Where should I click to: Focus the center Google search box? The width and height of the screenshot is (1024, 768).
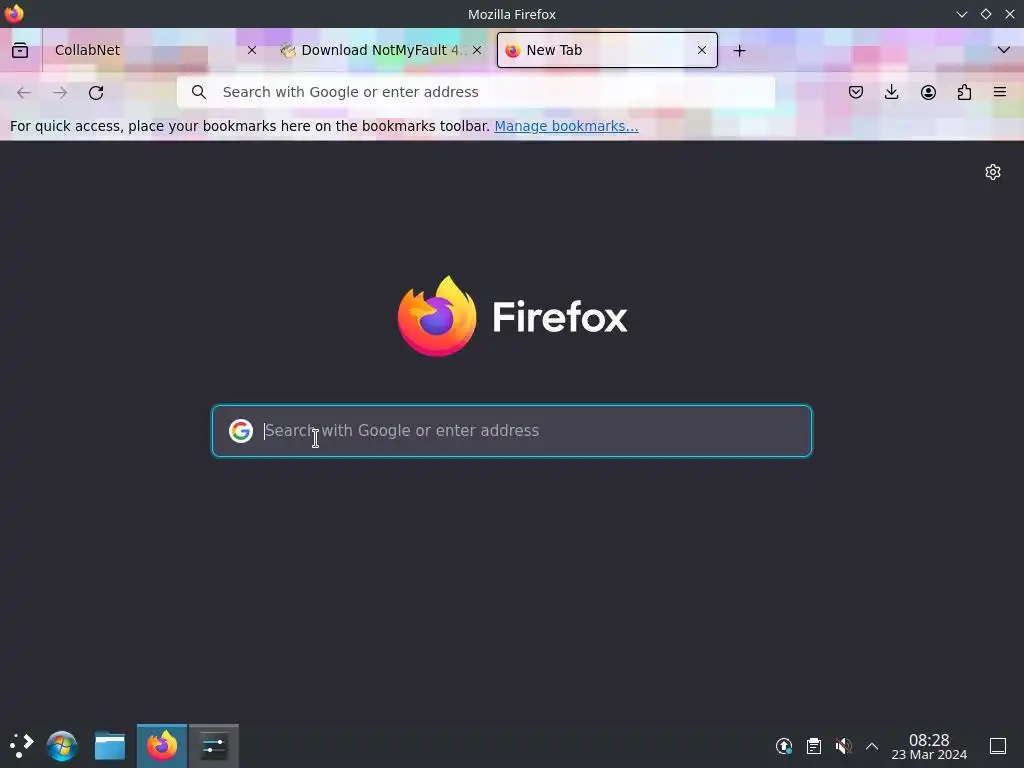tap(512, 431)
